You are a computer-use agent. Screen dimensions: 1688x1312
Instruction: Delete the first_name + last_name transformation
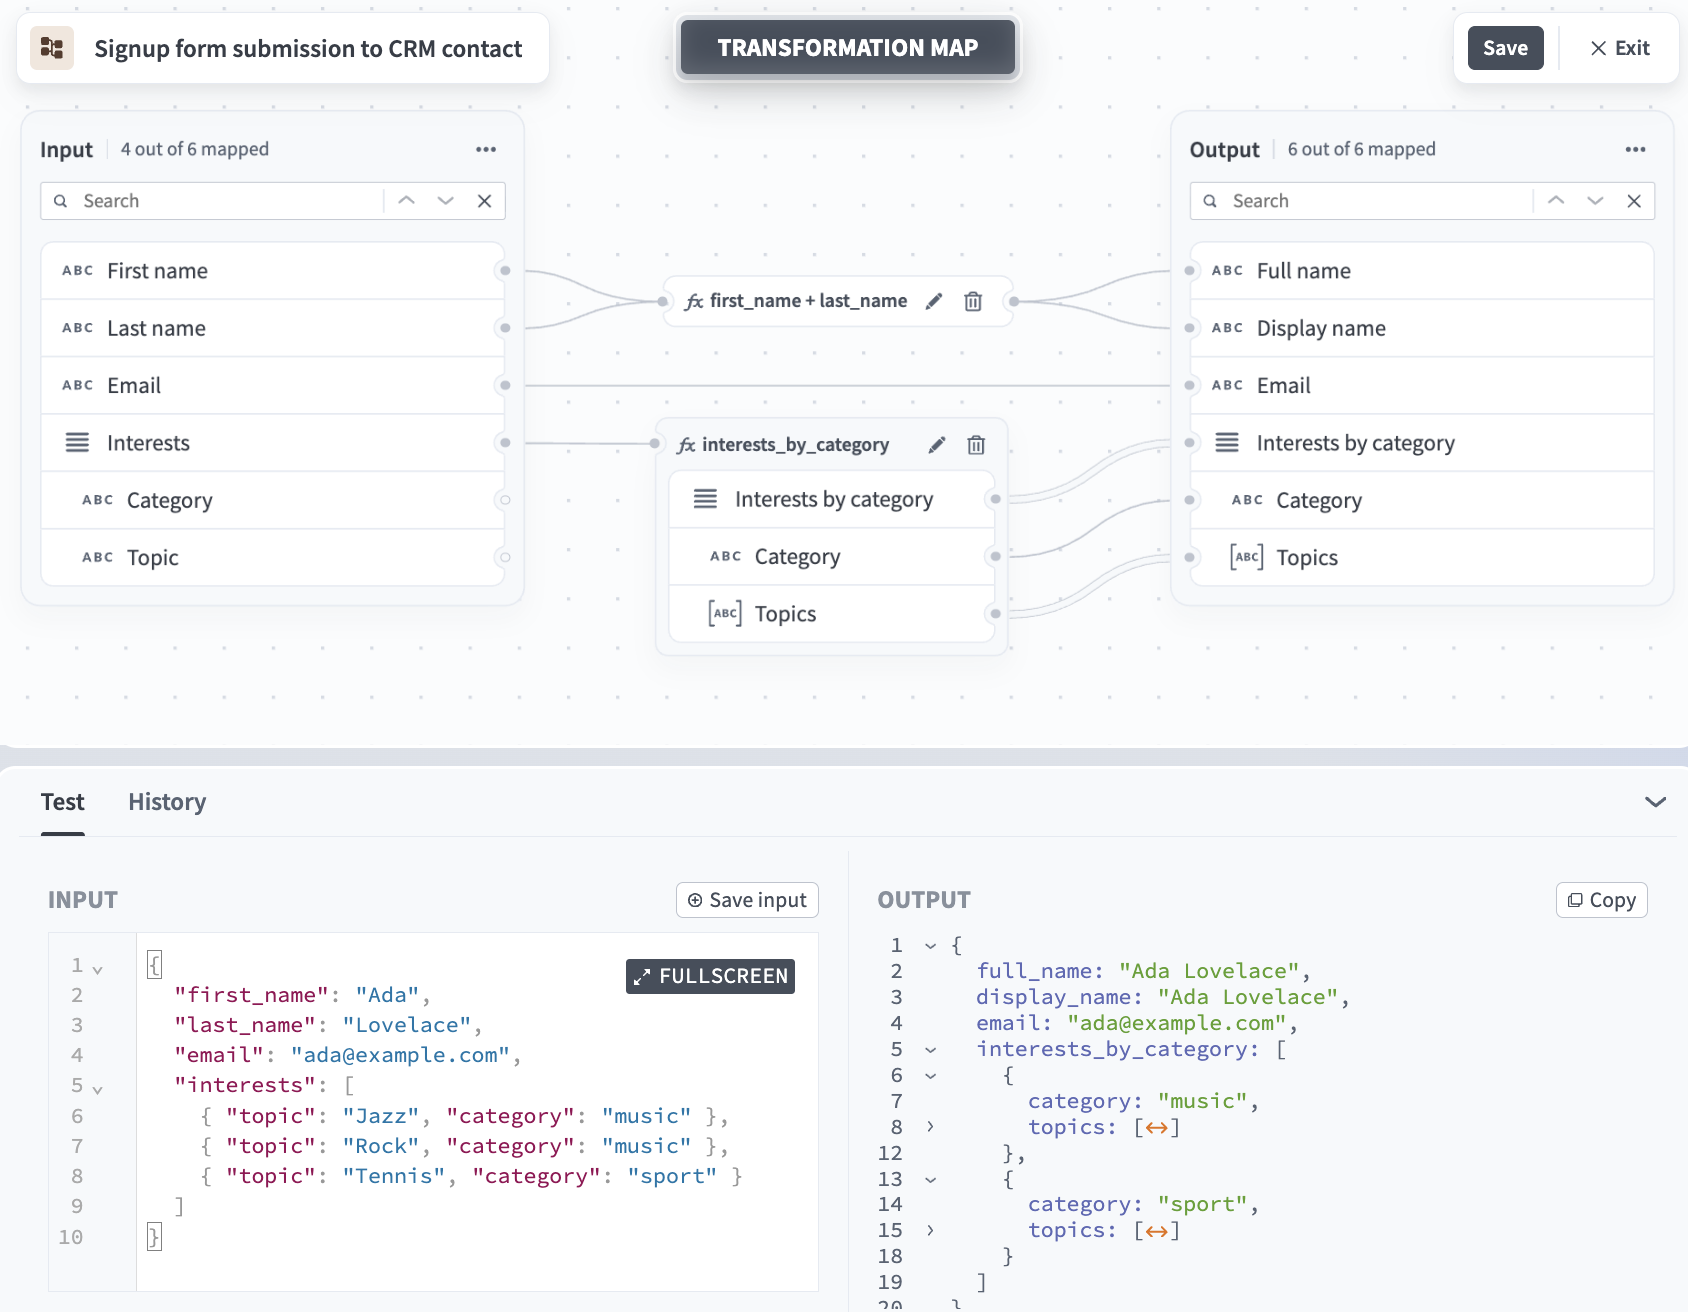tap(973, 301)
